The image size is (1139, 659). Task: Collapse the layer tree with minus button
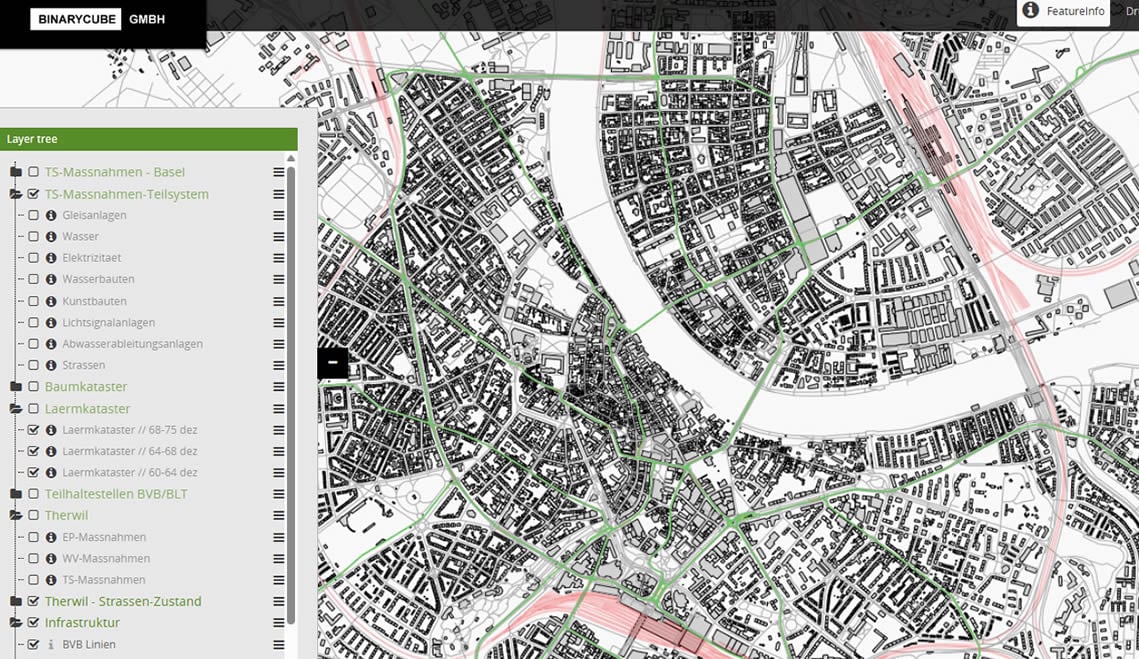click(x=332, y=363)
